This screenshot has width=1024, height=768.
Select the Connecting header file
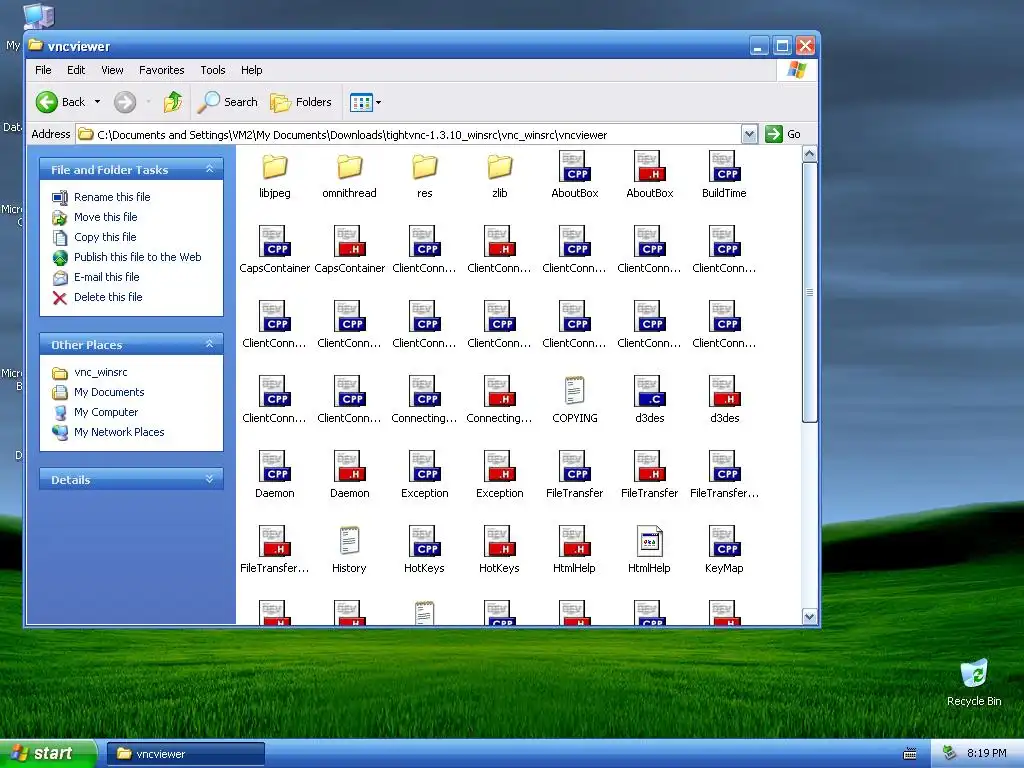coord(500,401)
